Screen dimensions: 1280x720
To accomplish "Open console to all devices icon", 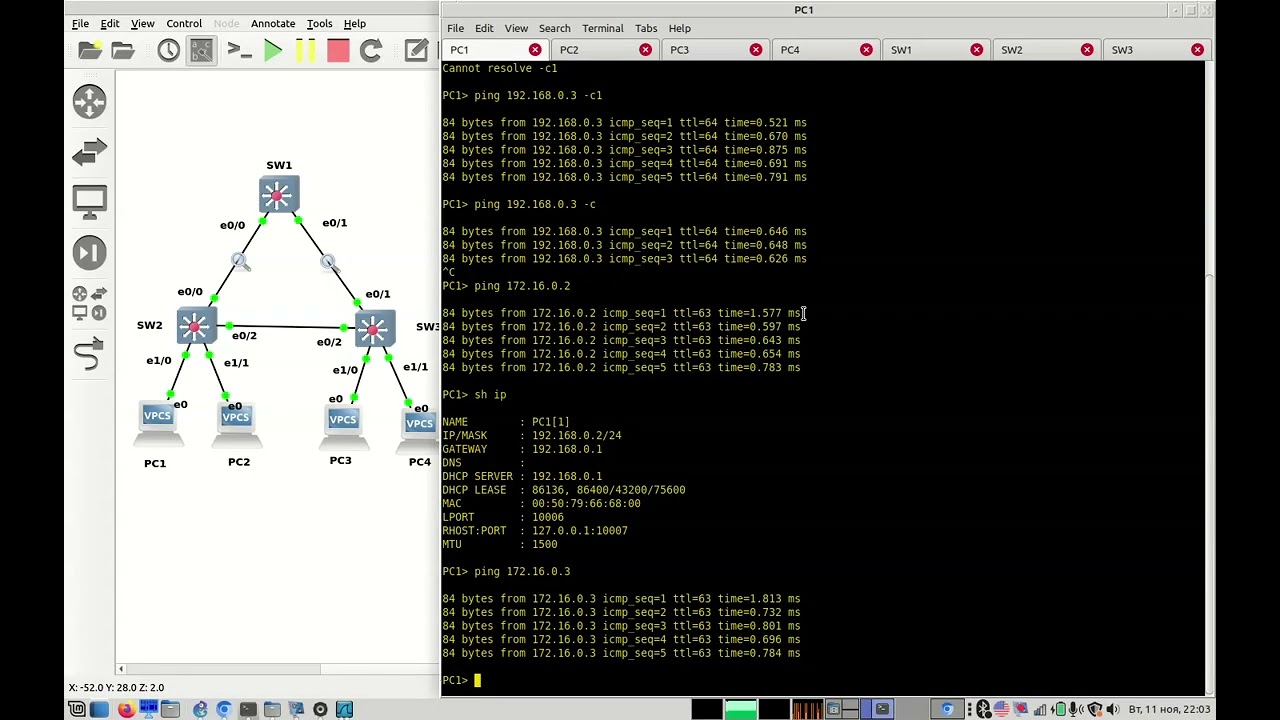I will point(239,50).
